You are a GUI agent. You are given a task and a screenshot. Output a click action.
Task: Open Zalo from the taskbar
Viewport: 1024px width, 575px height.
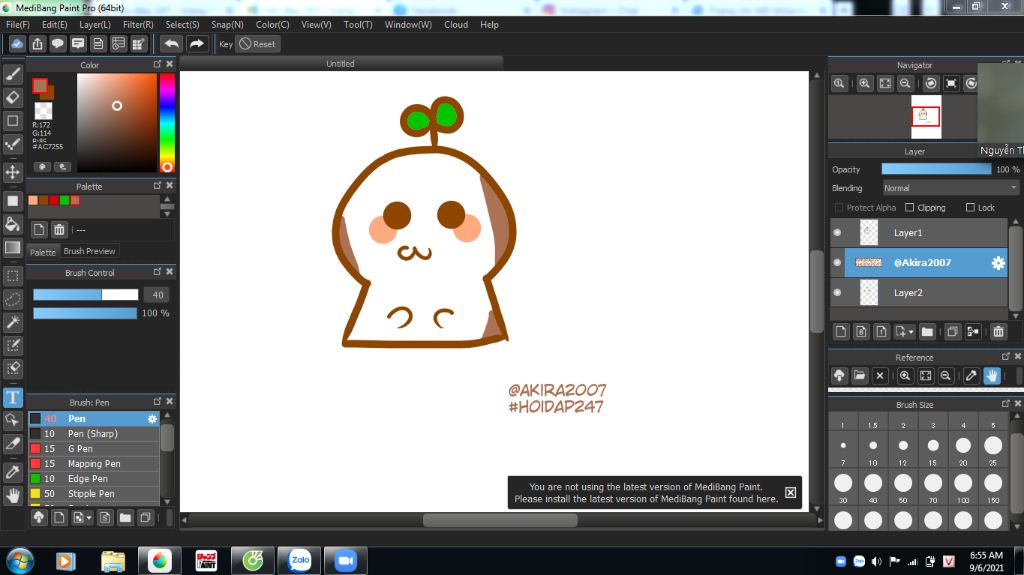300,561
